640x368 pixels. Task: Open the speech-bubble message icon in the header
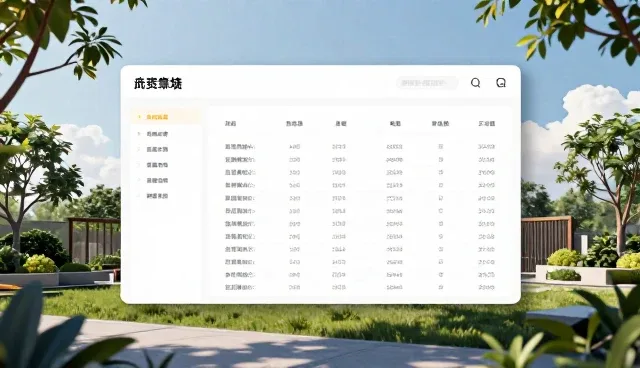(x=501, y=83)
